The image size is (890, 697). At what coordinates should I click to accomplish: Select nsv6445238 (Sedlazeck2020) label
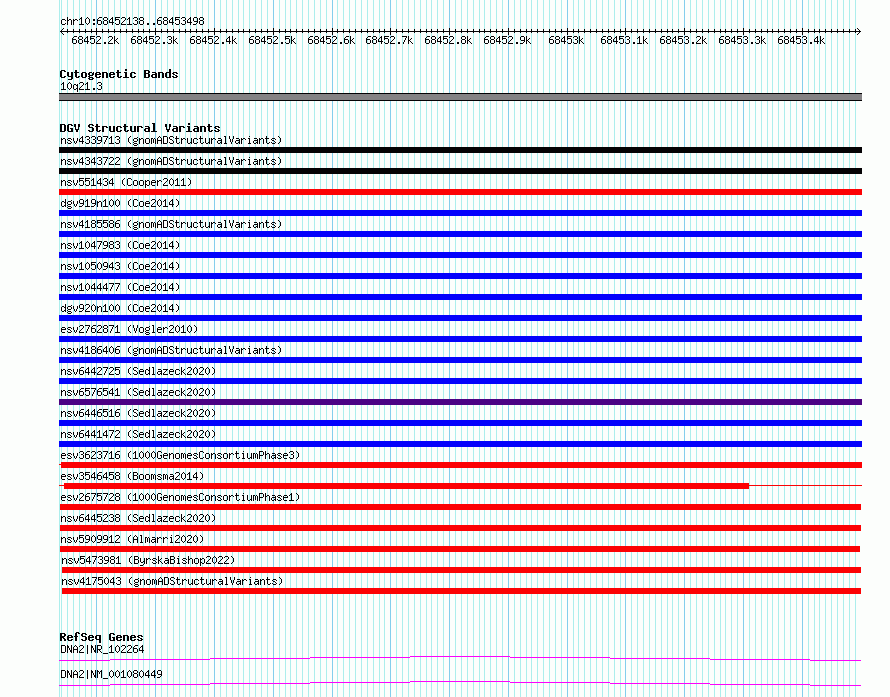point(138,518)
